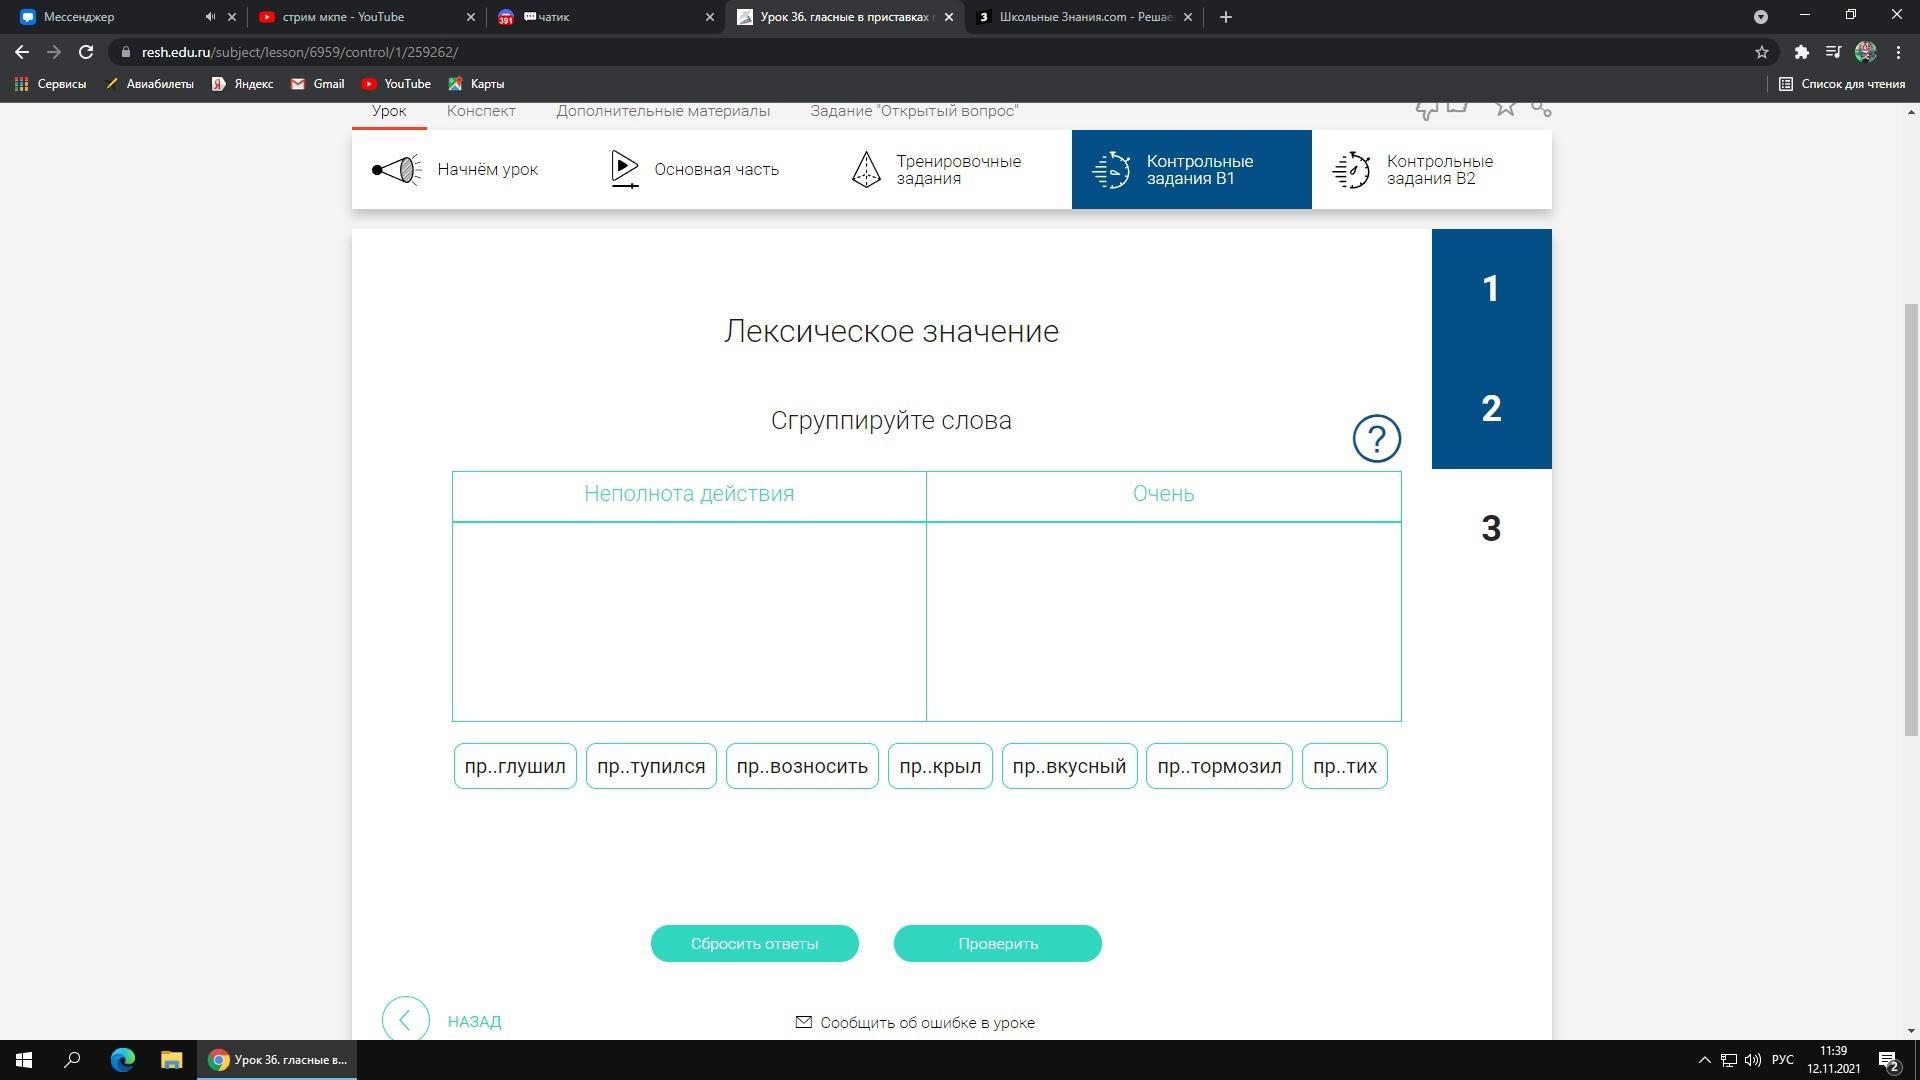Screen dimensions: 1920x1080
Task: Switch to Конспект tab
Action: pyautogui.click(x=481, y=111)
